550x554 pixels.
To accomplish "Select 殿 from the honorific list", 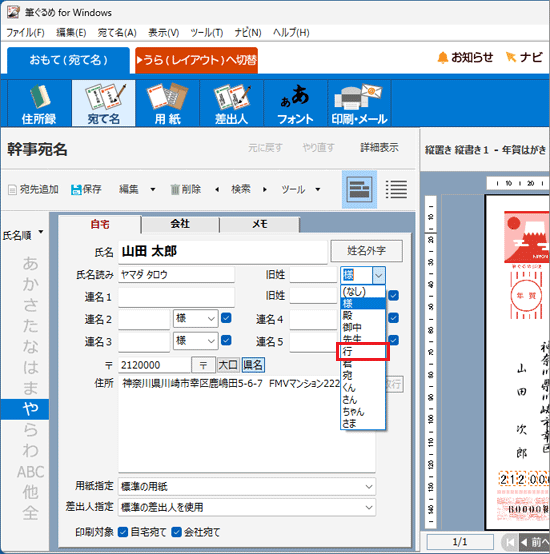I will (x=363, y=315).
